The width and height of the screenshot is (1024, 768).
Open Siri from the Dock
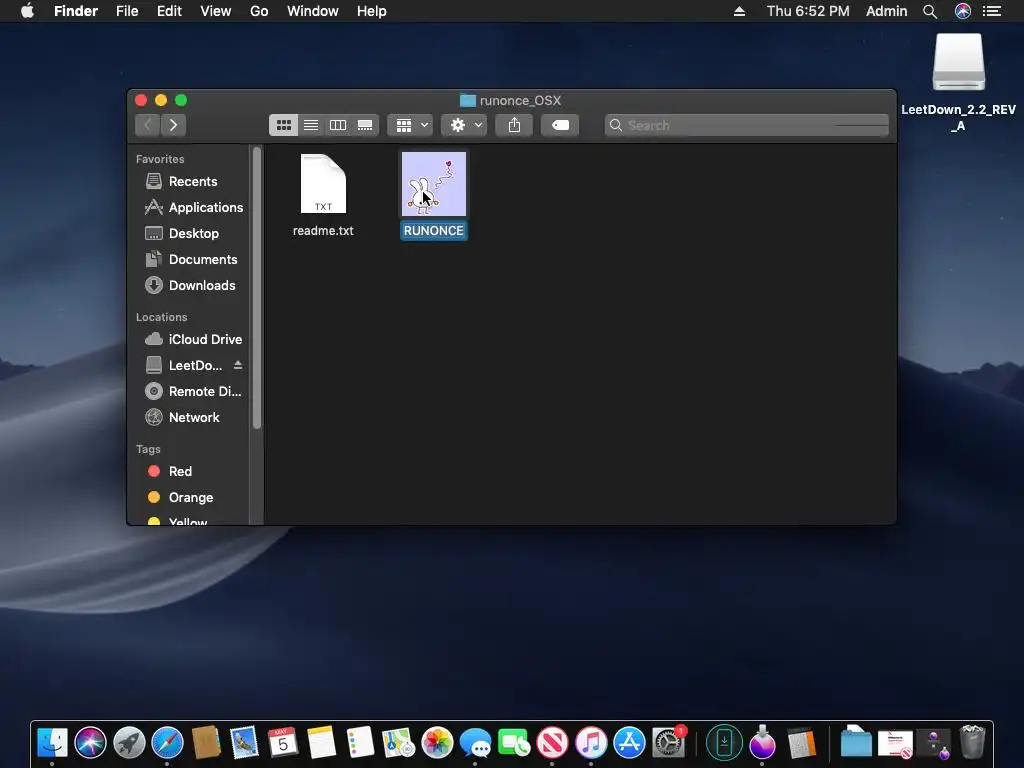coord(90,743)
